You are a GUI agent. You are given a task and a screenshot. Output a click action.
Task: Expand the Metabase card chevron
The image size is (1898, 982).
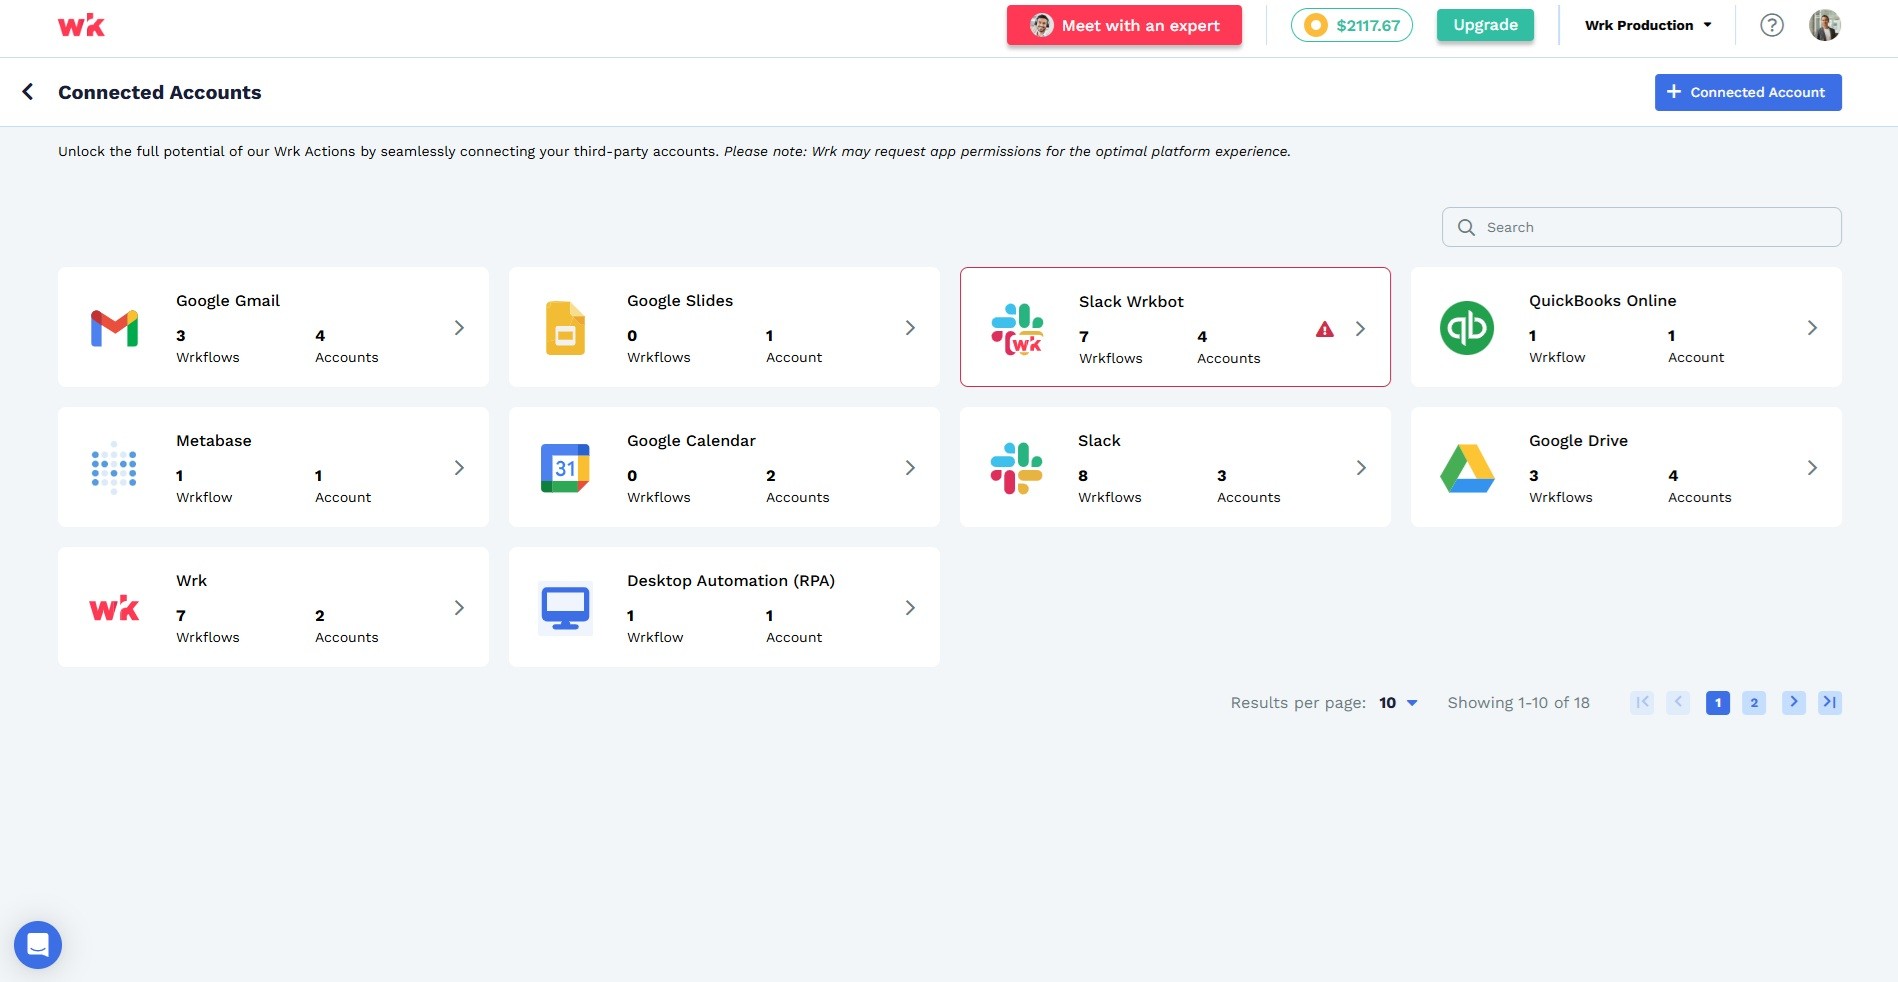[459, 467]
